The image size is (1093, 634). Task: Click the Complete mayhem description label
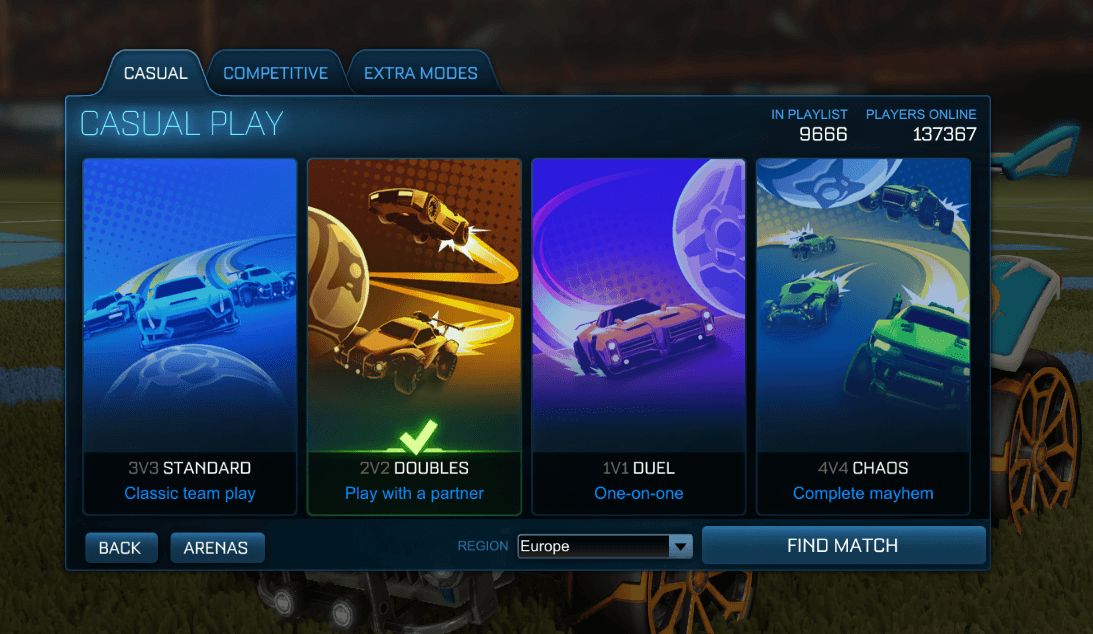pos(863,493)
